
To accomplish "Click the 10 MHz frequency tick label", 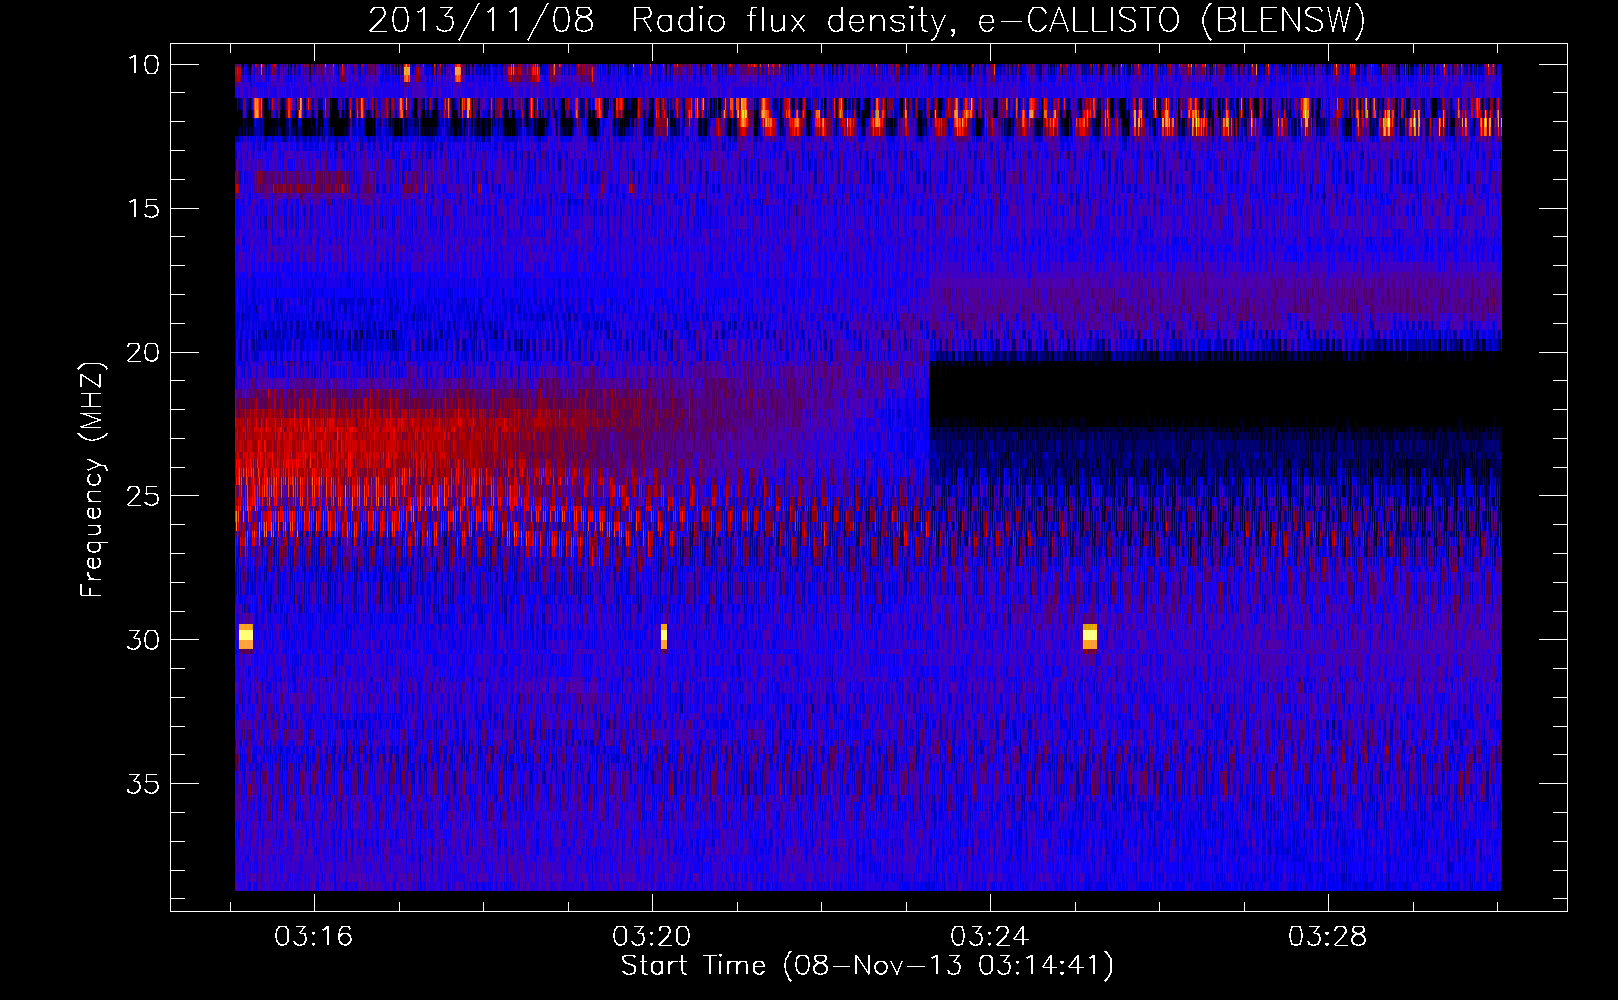I will point(143,65).
